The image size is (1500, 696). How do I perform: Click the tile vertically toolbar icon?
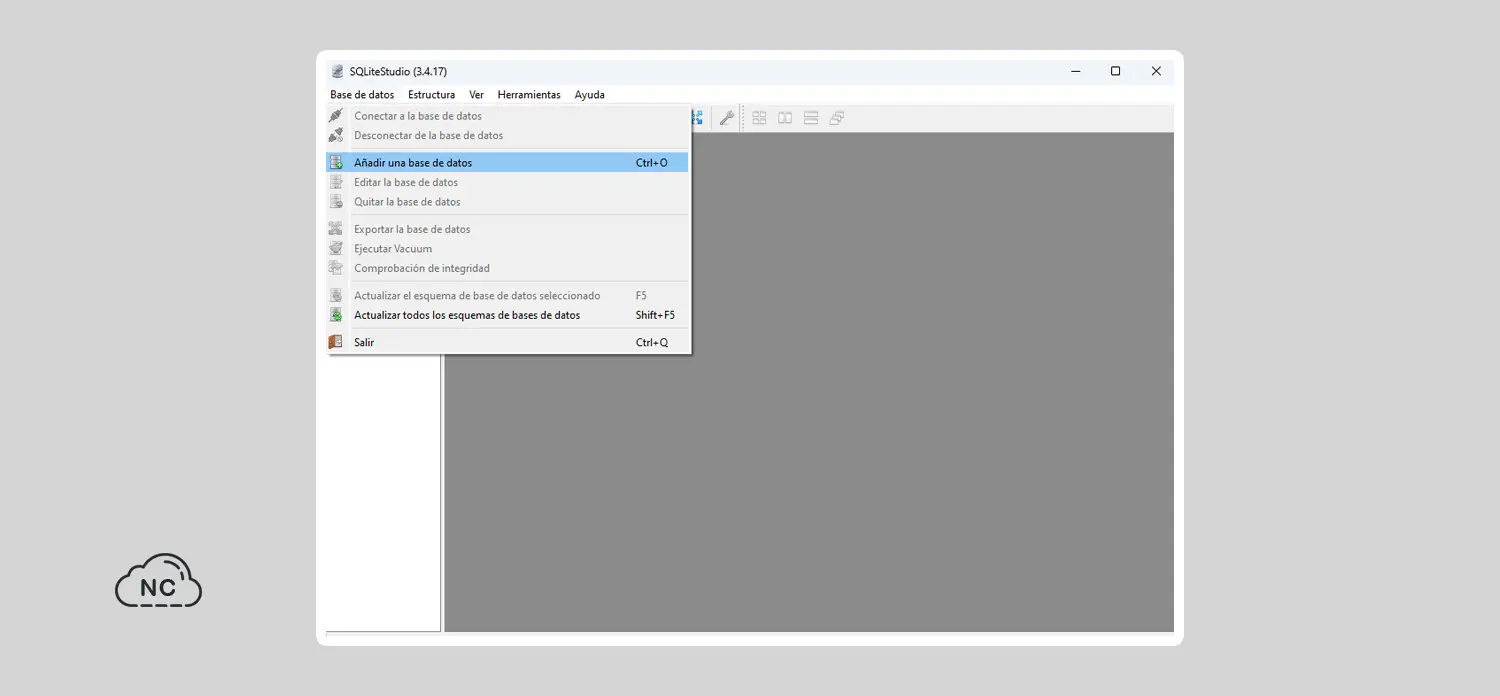point(811,118)
